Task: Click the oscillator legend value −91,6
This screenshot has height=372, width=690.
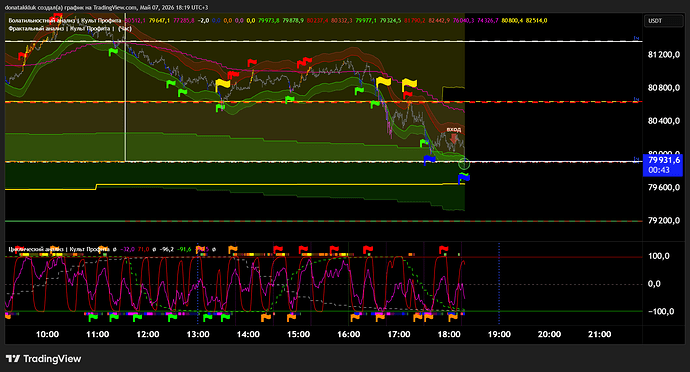Action: tap(184, 249)
